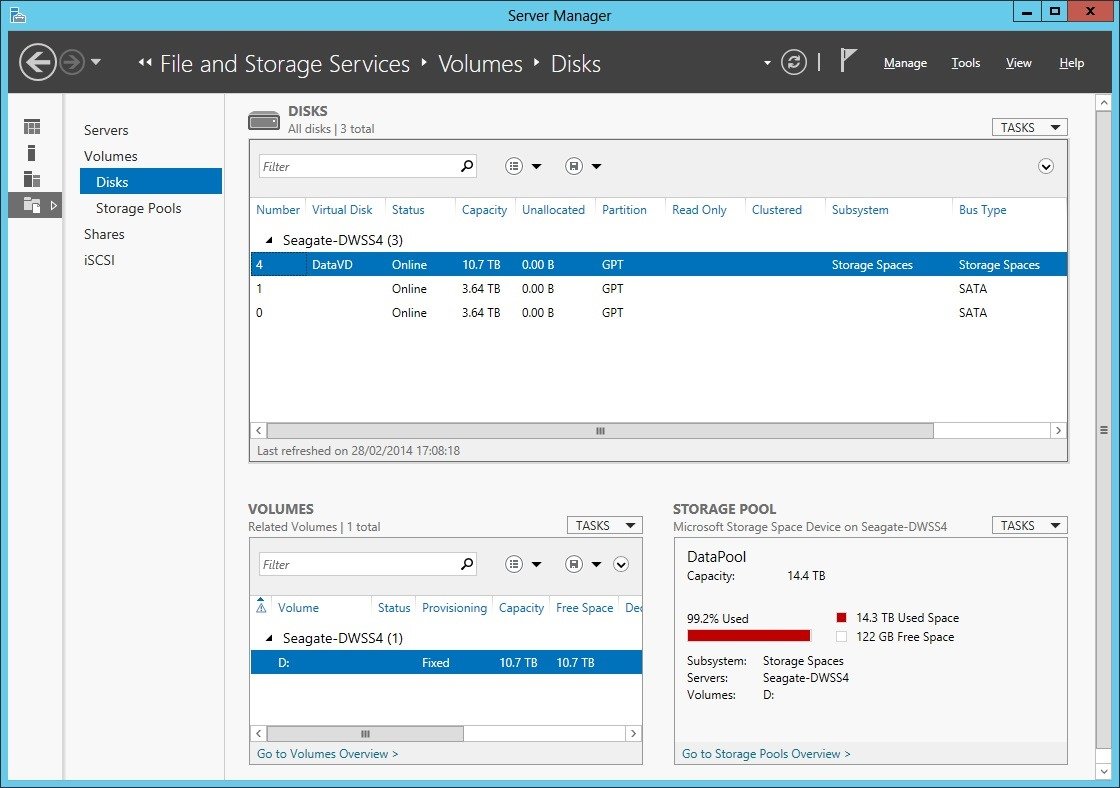Click the white Free Space legend swatch
The image size is (1120, 788).
841,637
